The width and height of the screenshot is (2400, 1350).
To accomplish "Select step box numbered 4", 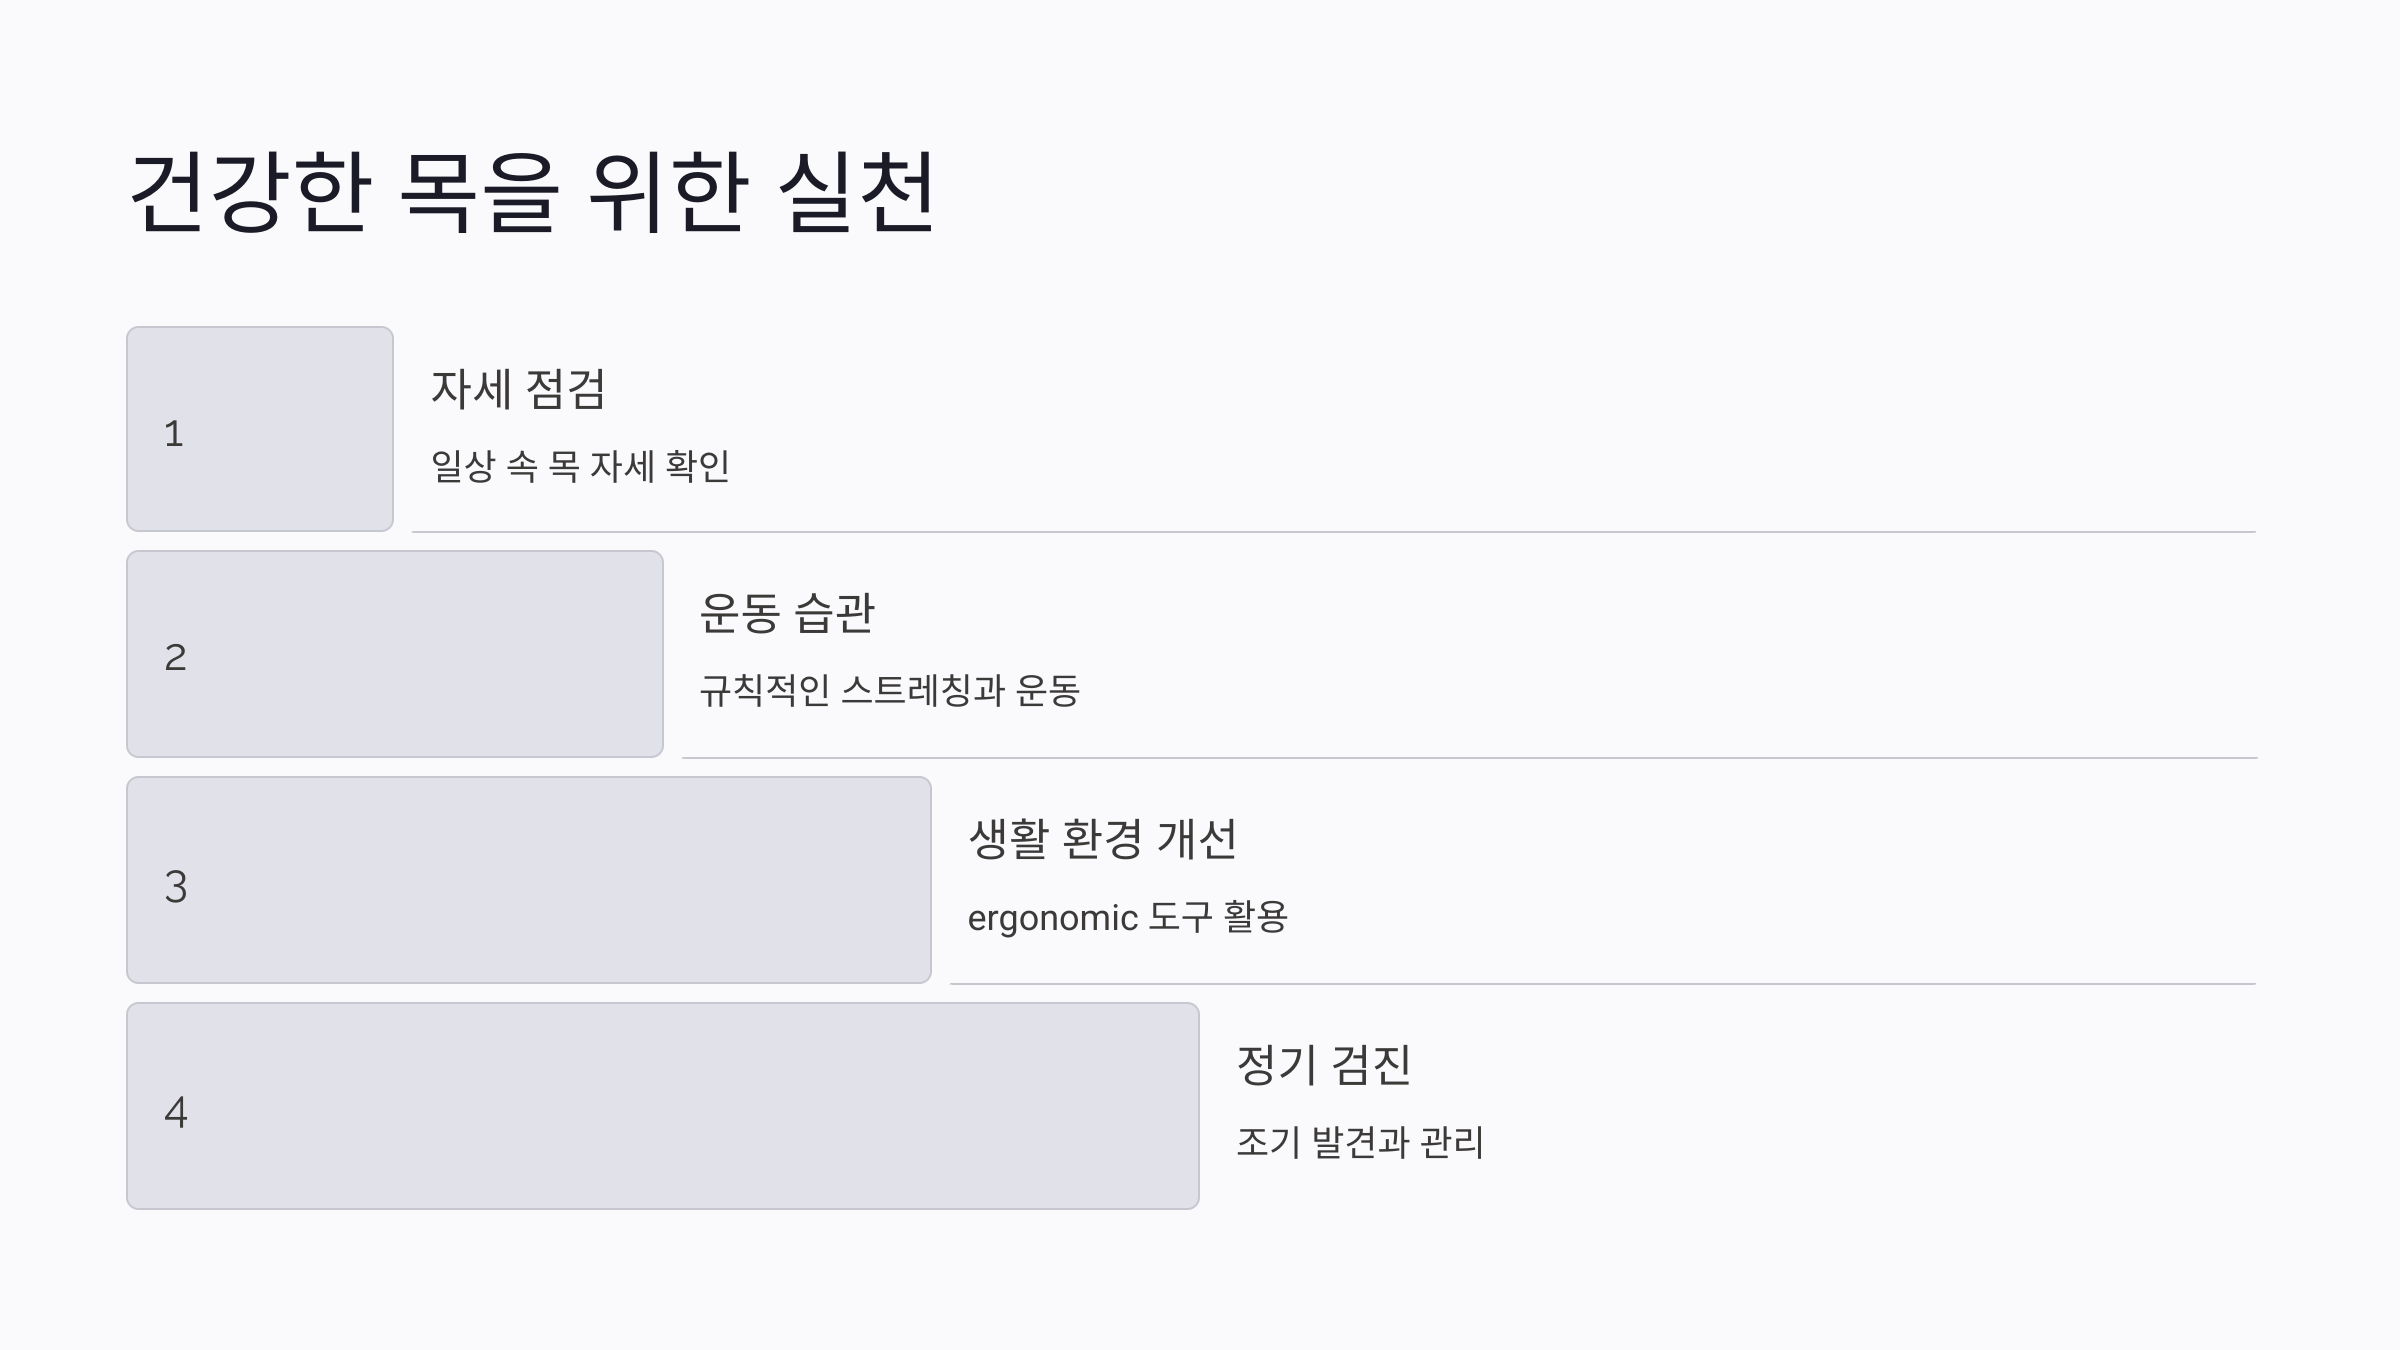I will 663,1106.
